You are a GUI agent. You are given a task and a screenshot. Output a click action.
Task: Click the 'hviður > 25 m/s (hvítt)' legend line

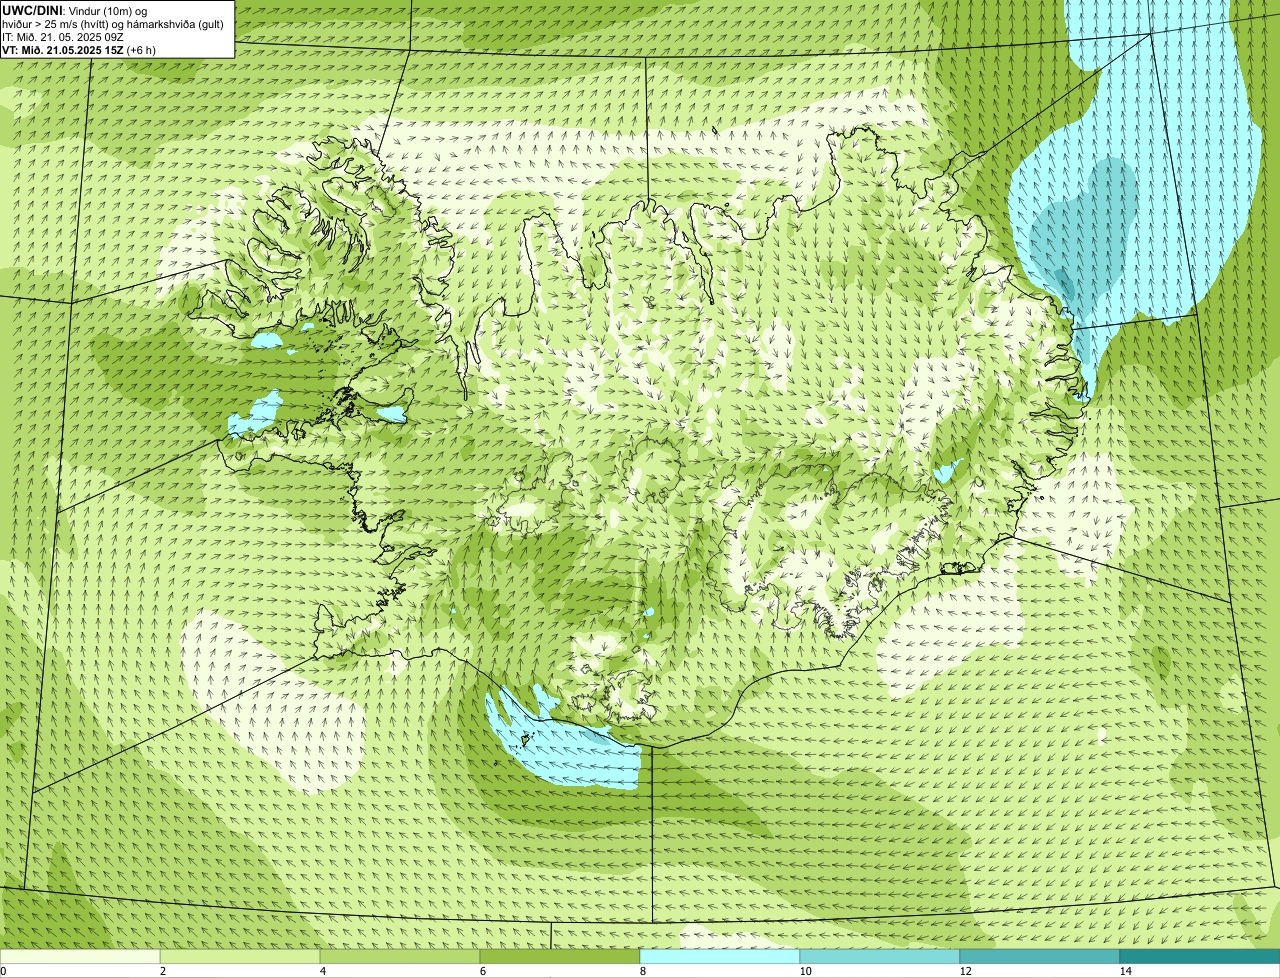(113, 24)
